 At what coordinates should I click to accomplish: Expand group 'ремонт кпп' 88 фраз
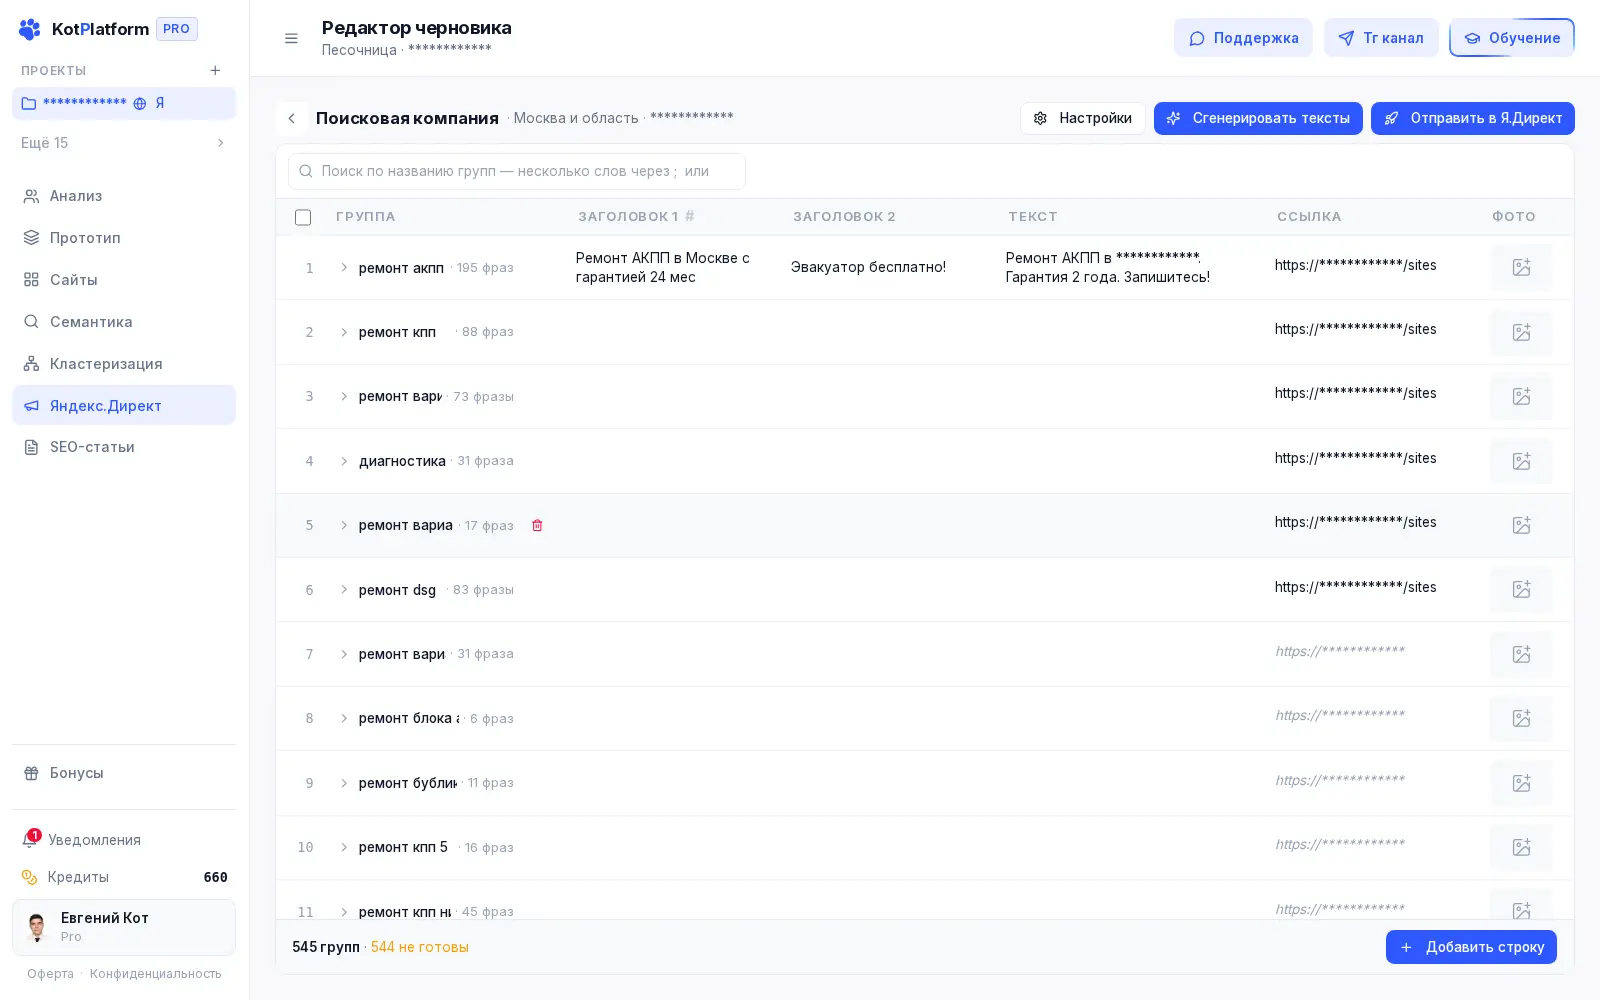pos(344,332)
